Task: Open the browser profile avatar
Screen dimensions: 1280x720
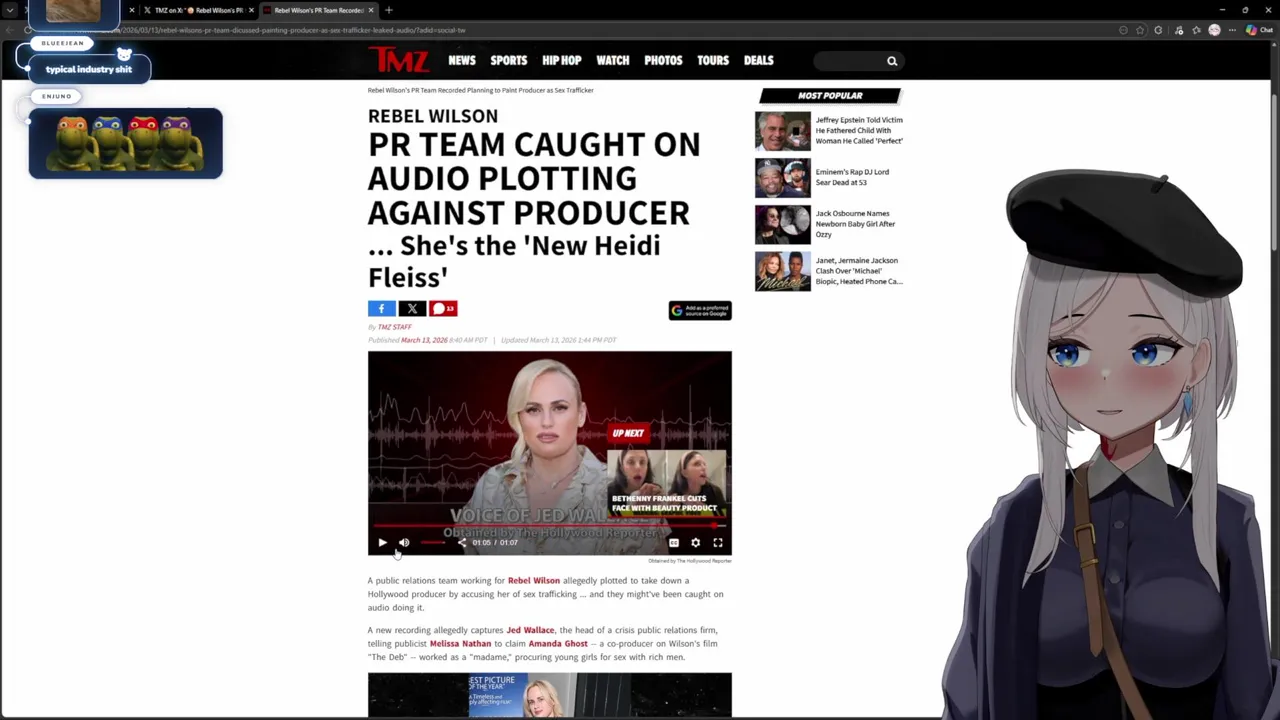Action: [1214, 30]
